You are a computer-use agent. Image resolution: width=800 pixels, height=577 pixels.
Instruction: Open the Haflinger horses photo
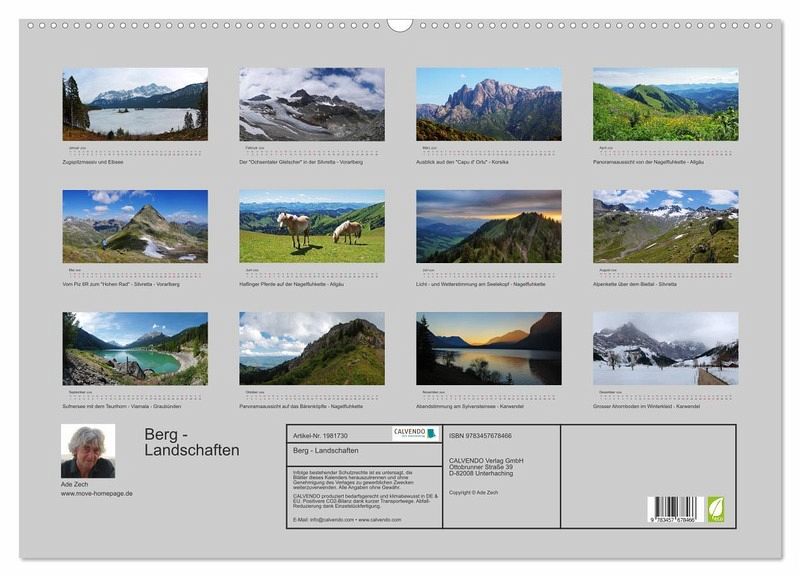point(312,227)
